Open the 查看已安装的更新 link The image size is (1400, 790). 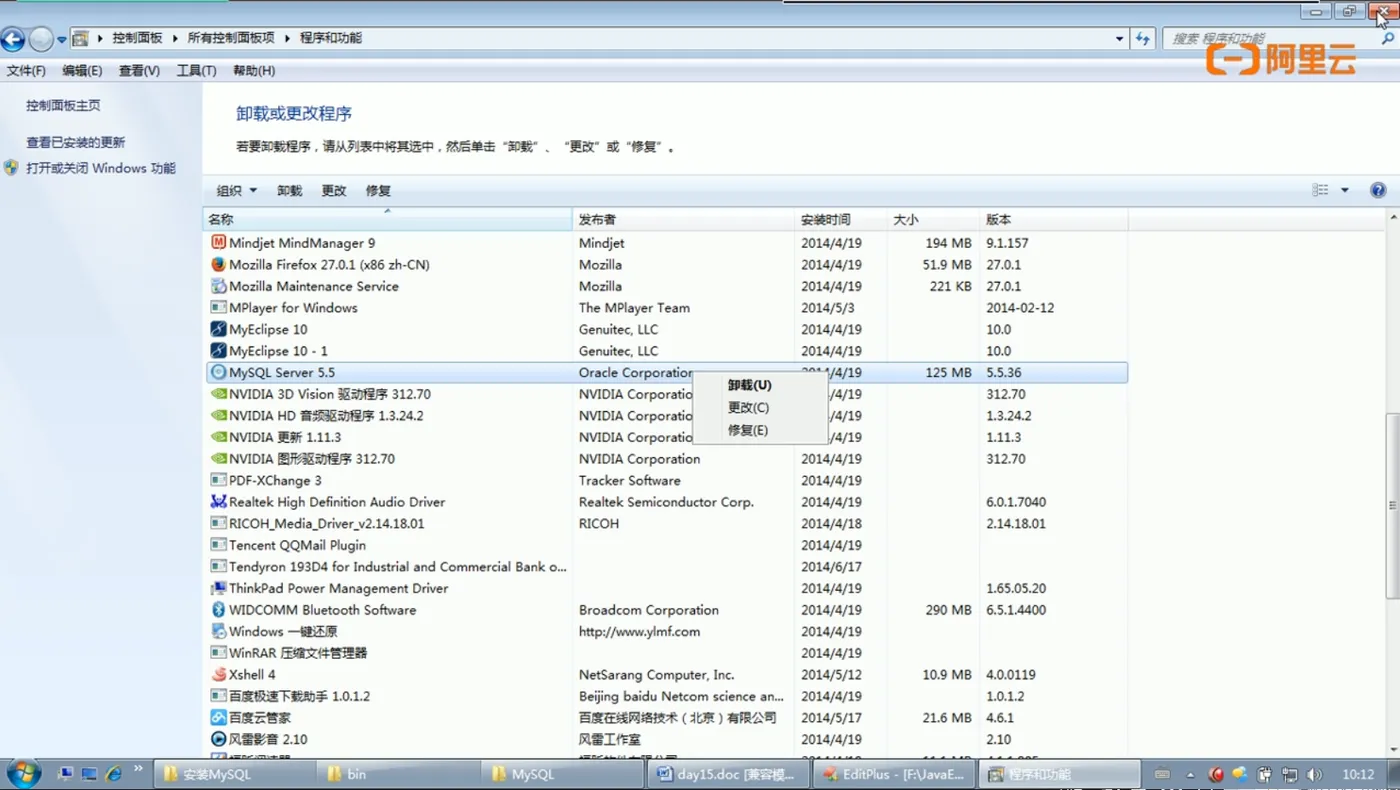[x=76, y=142]
